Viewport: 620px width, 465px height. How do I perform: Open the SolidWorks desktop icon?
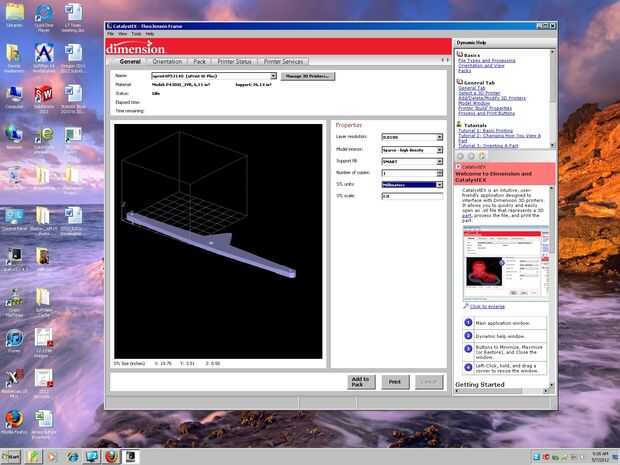click(44, 98)
